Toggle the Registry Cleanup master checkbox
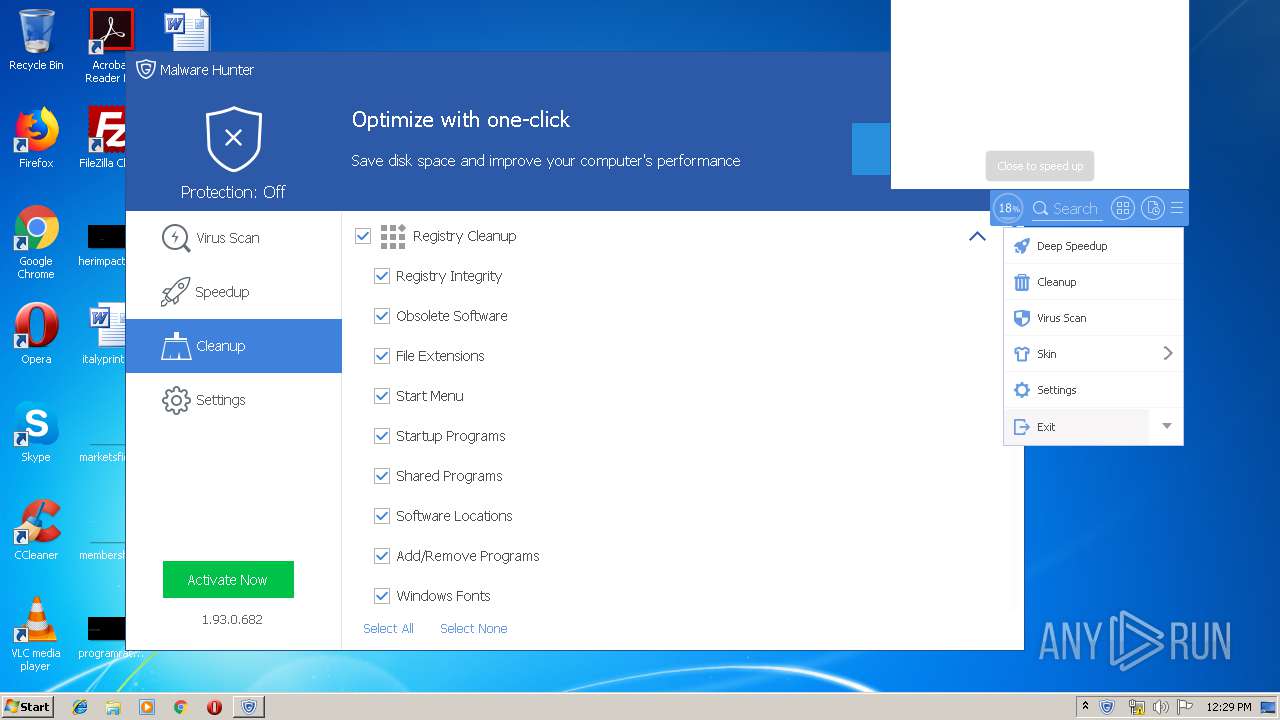 [363, 236]
